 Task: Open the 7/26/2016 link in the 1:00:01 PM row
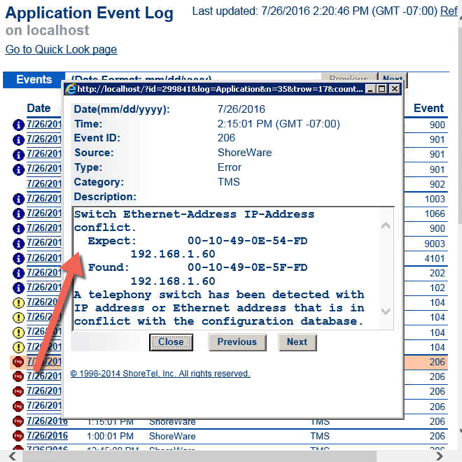[x=47, y=436]
